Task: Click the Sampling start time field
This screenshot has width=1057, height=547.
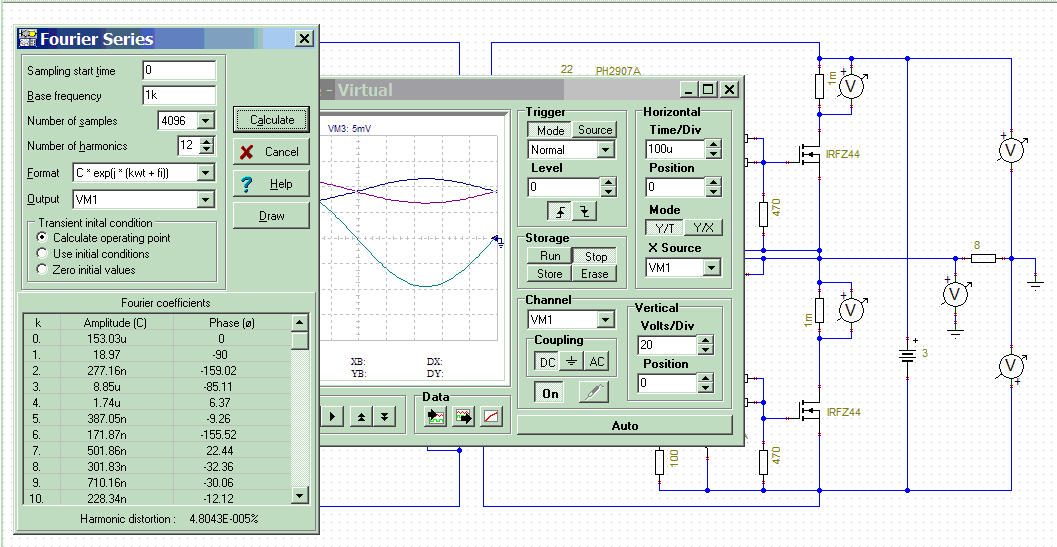Action: [x=179, y=70]
